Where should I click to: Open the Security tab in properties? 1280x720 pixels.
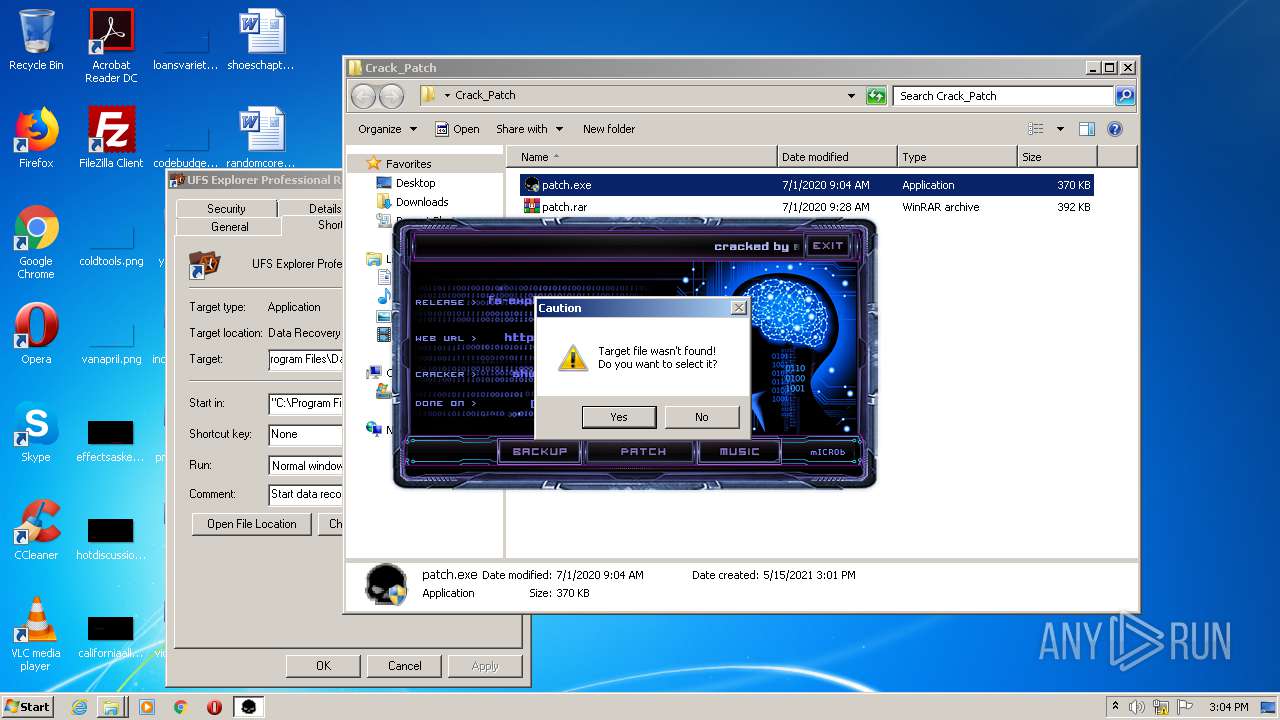(226, 208)
